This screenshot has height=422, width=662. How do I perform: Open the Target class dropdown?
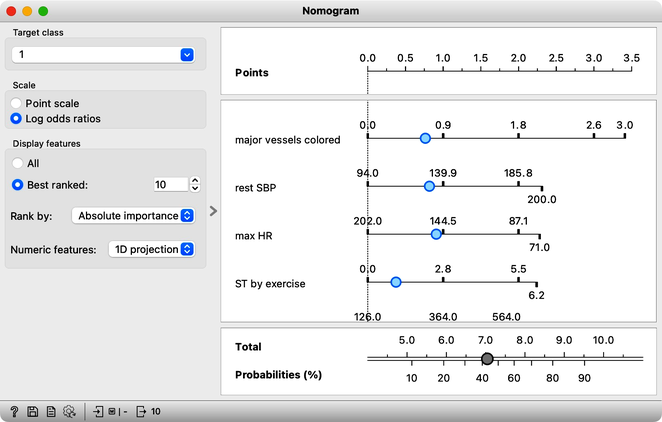(103, 54)
